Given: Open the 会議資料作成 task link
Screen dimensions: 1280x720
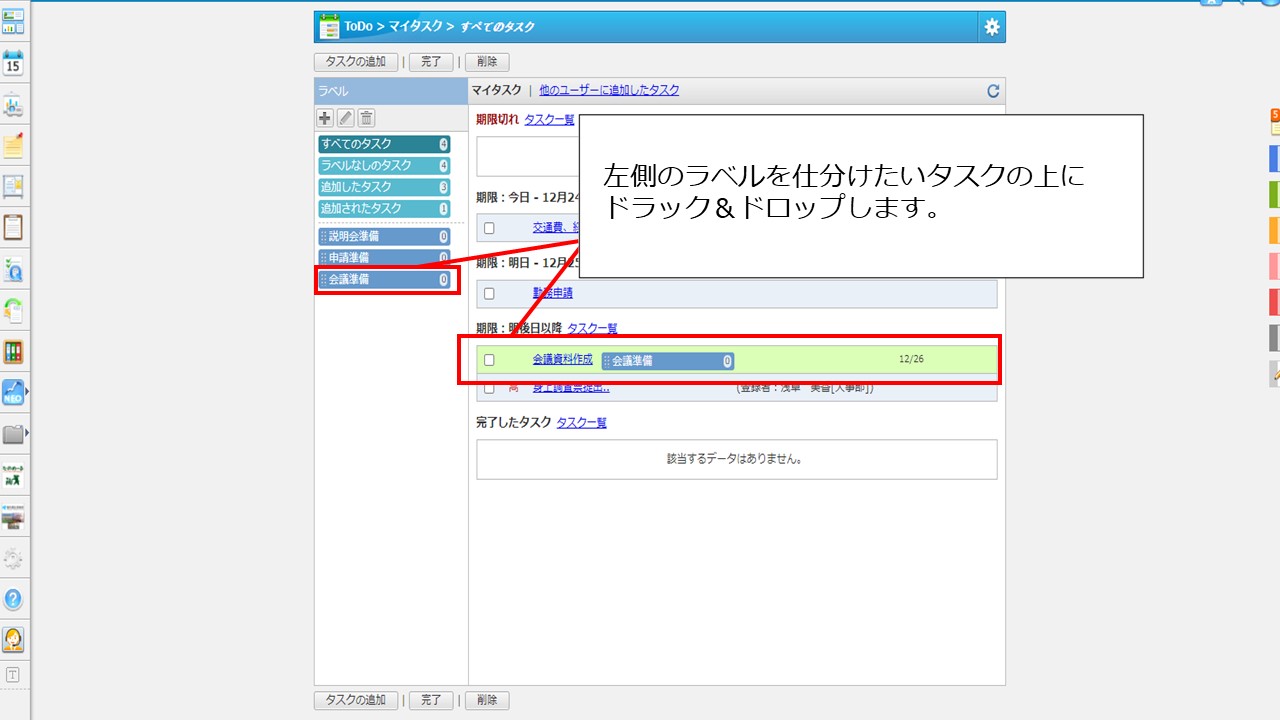Looking at the screenshot, I should (562, 359).
